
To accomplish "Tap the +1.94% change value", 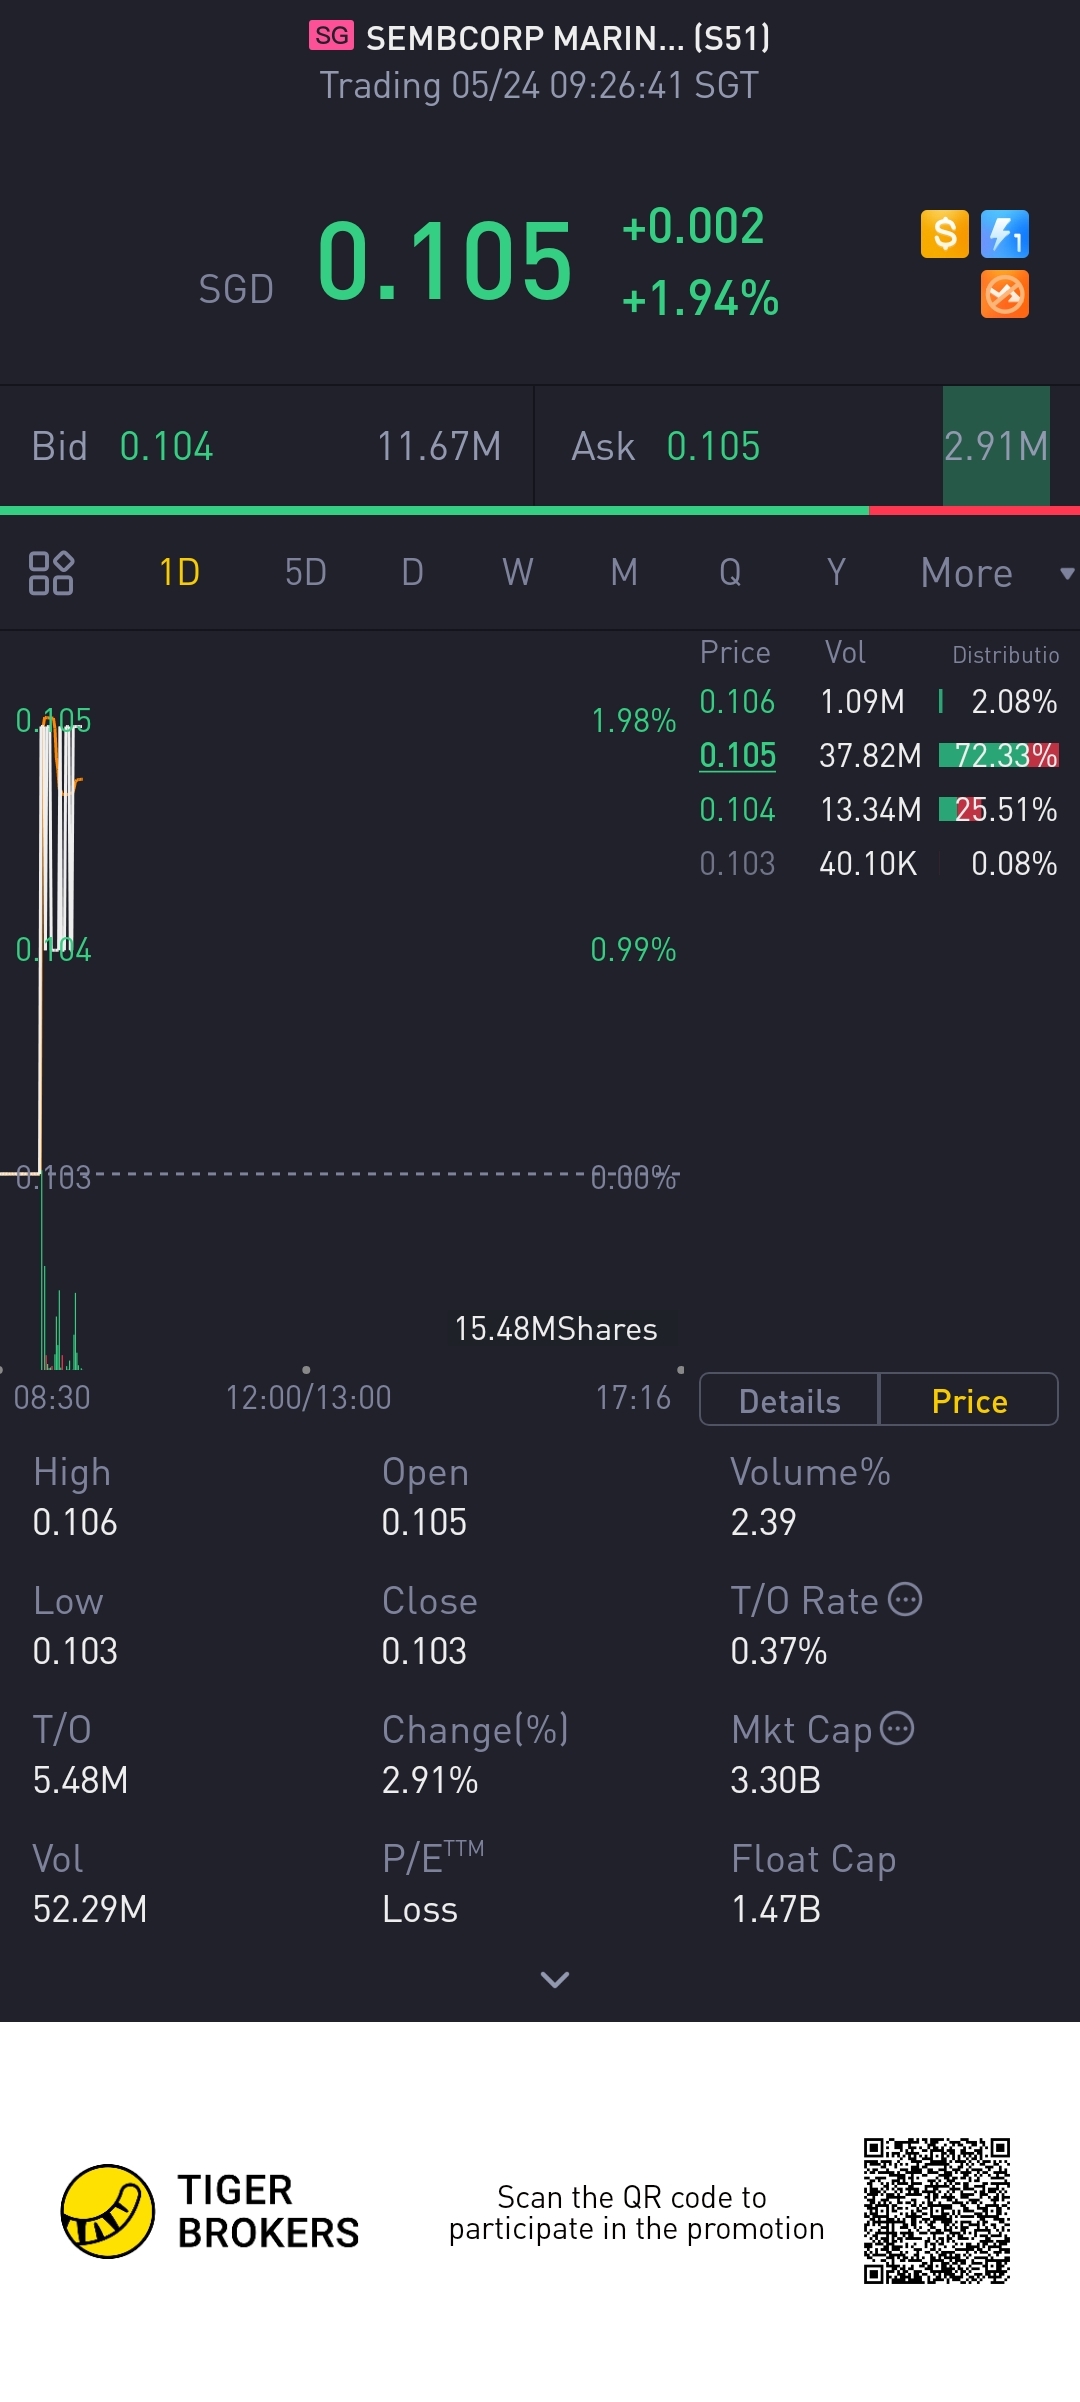I will coord(699,298).
